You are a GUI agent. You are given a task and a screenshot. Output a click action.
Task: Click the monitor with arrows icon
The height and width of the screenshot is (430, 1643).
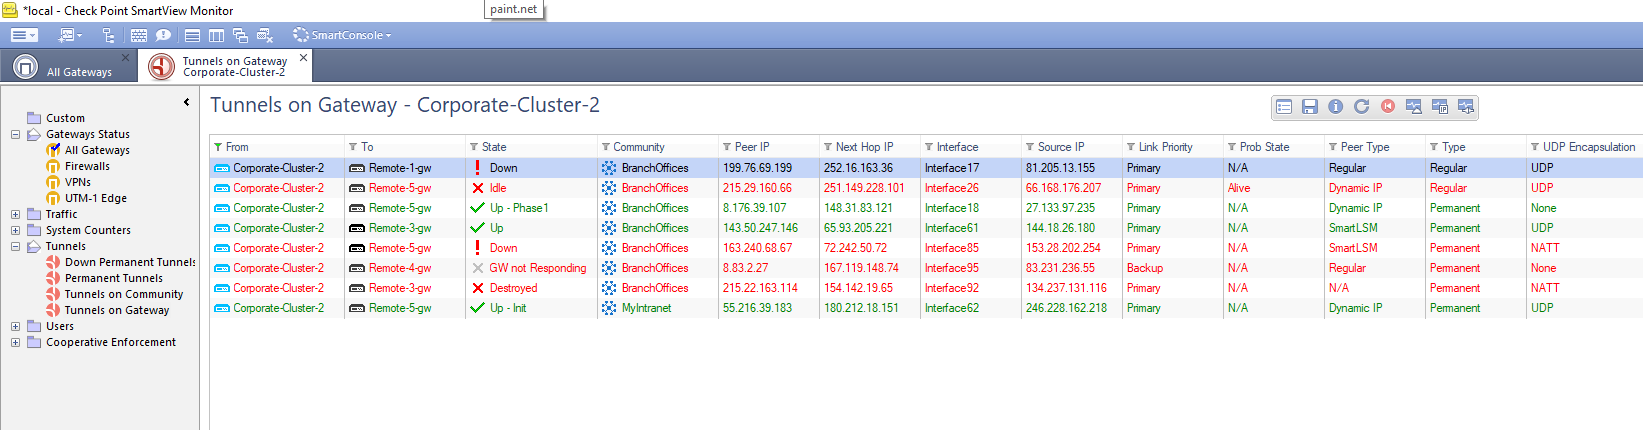coord(1466,107)
